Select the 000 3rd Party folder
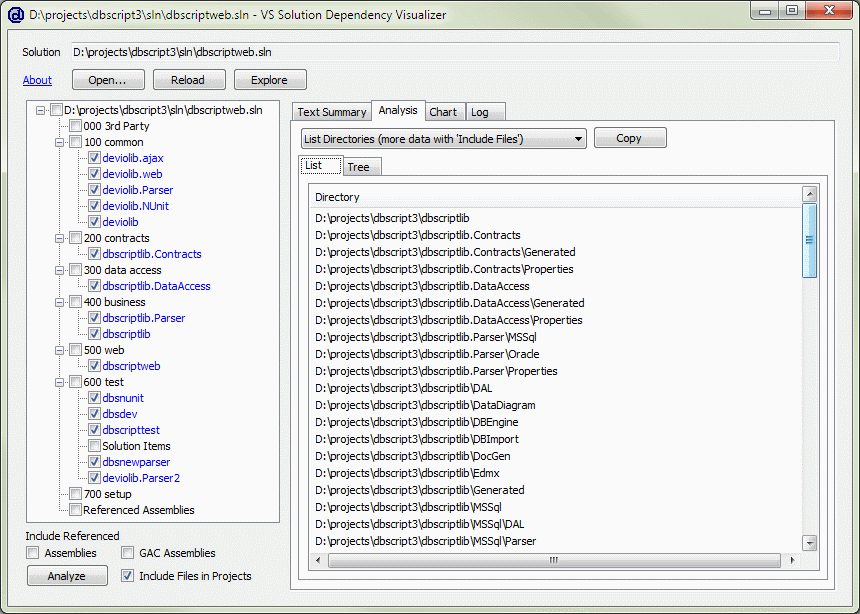The image size is (860, 614). tap(116, 126)
